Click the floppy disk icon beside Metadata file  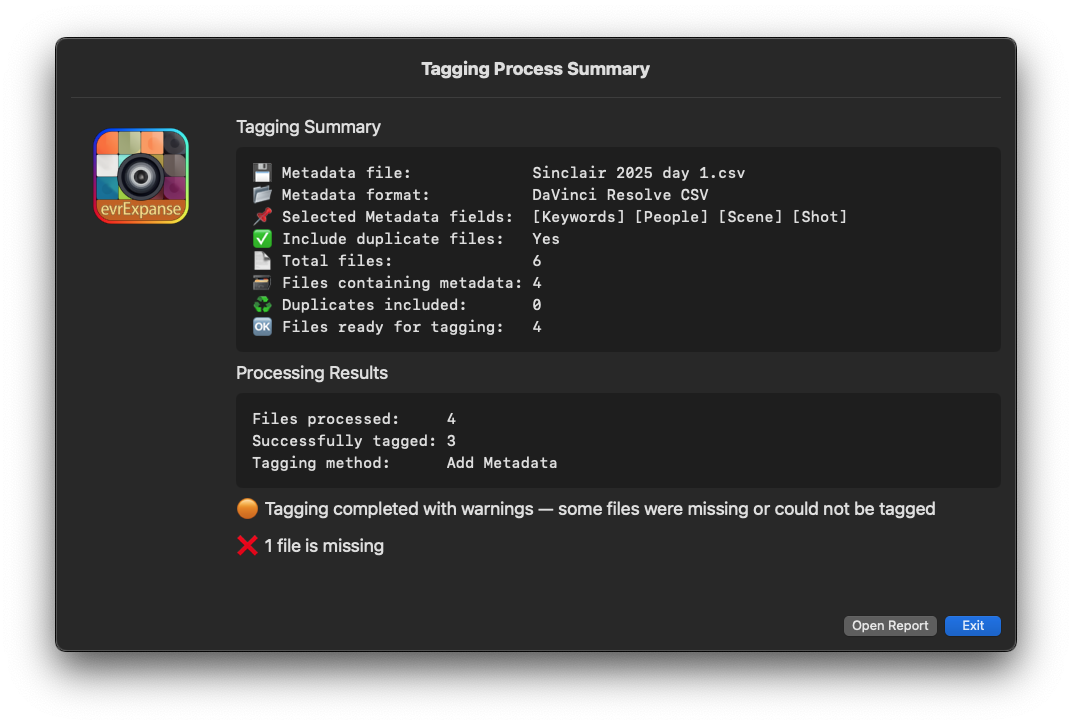click(x=262, y=173)
